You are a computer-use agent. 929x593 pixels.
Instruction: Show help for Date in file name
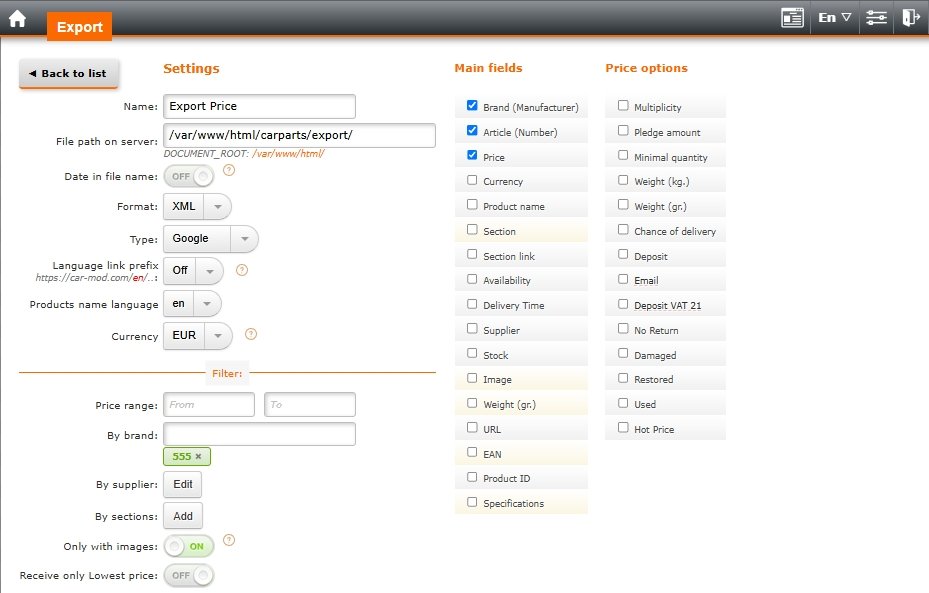pos(229,170)
